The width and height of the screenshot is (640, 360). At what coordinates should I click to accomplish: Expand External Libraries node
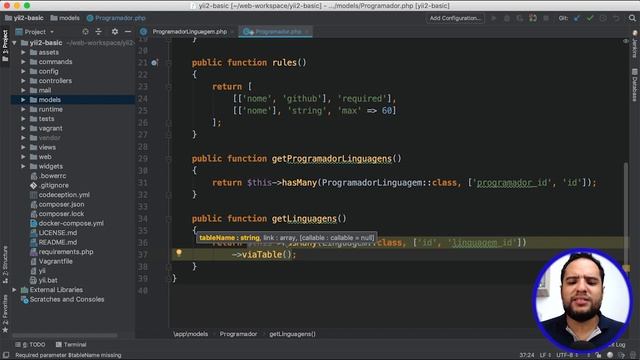click(x=14, y=290)
